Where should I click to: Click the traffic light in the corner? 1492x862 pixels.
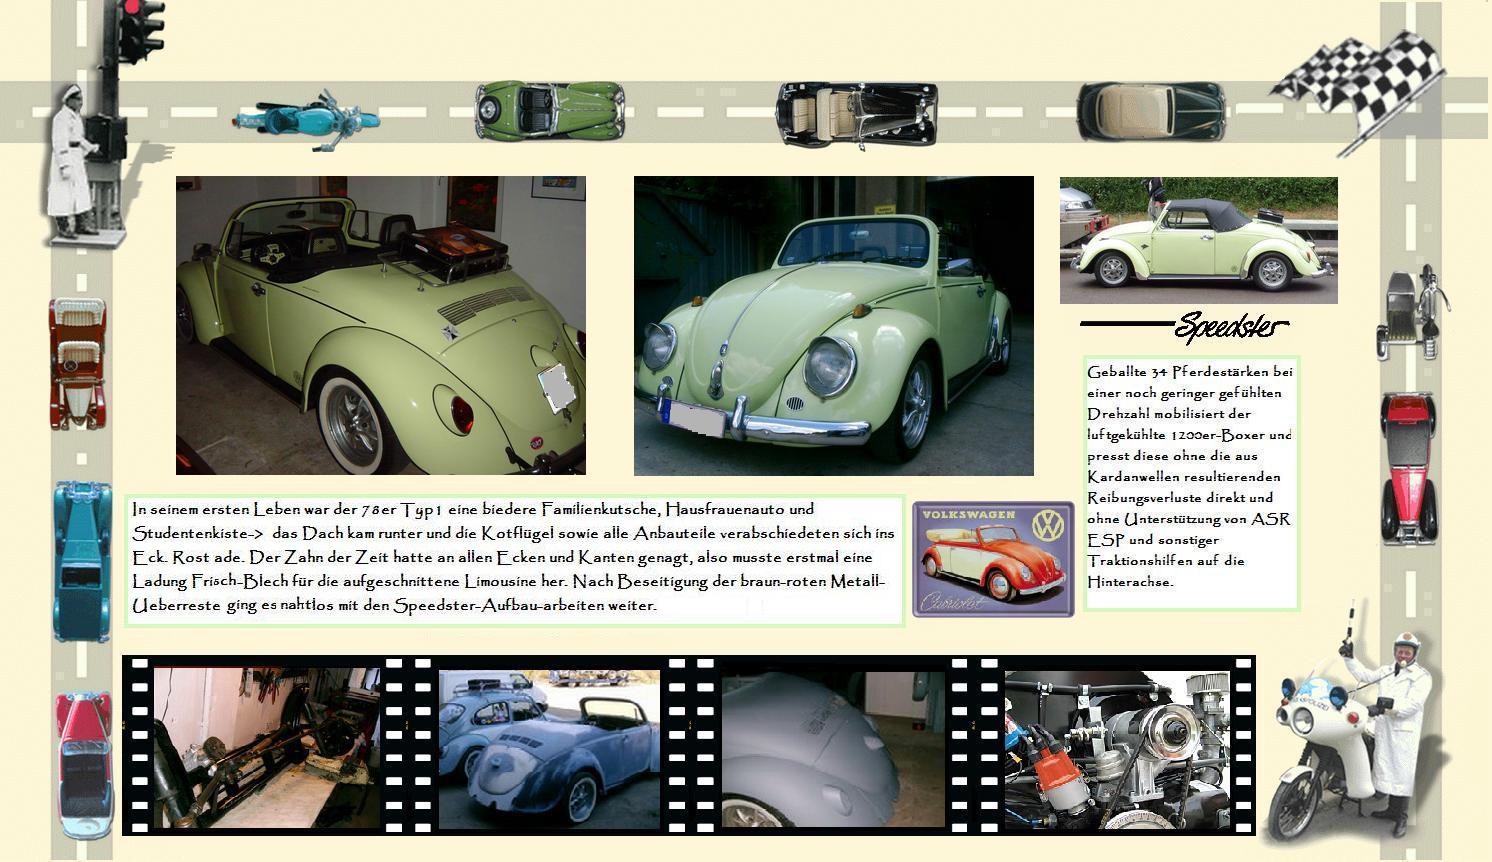(x=139, y=31)
